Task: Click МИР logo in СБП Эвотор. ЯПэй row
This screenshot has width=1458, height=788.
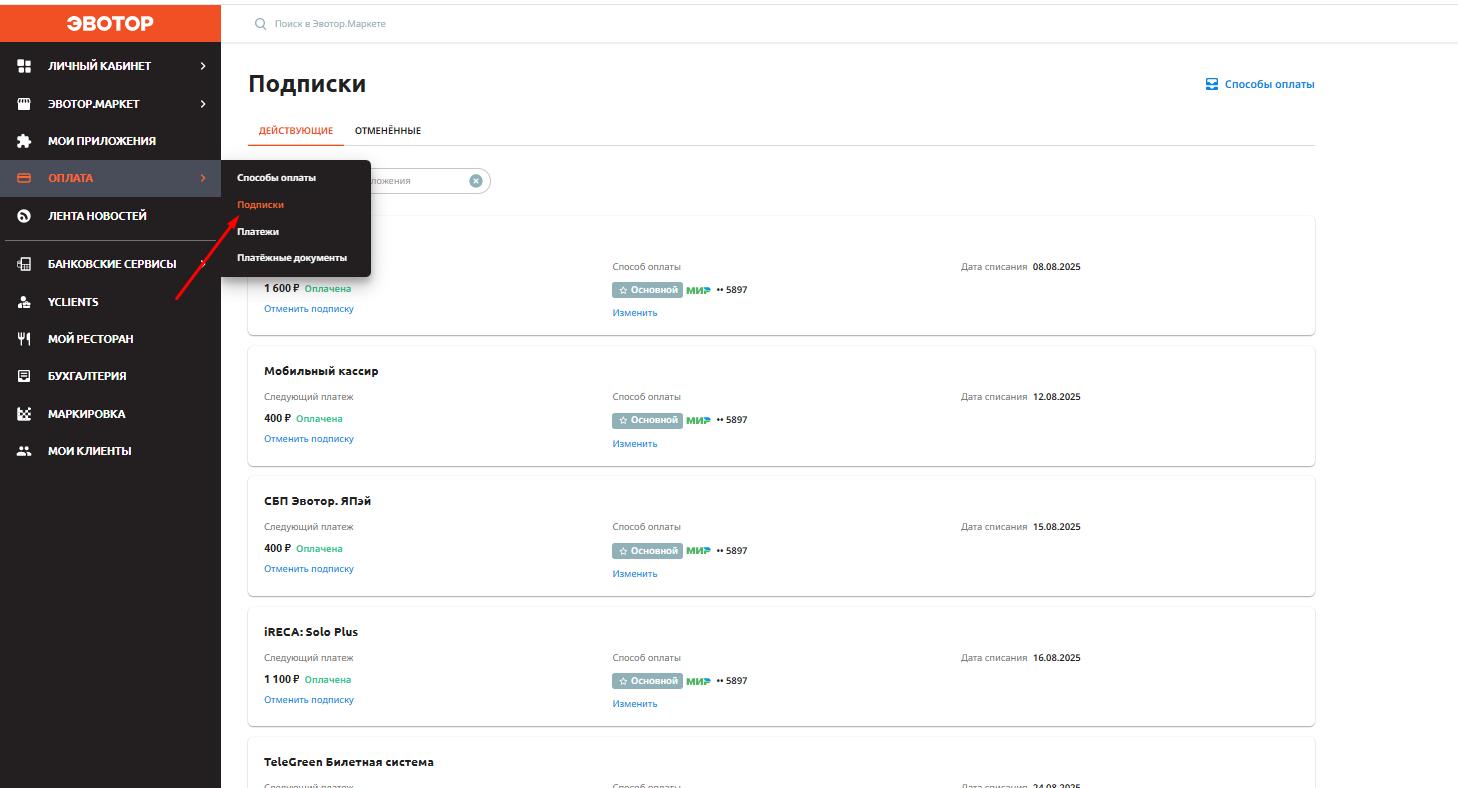Action: click(x=698, y=551)
